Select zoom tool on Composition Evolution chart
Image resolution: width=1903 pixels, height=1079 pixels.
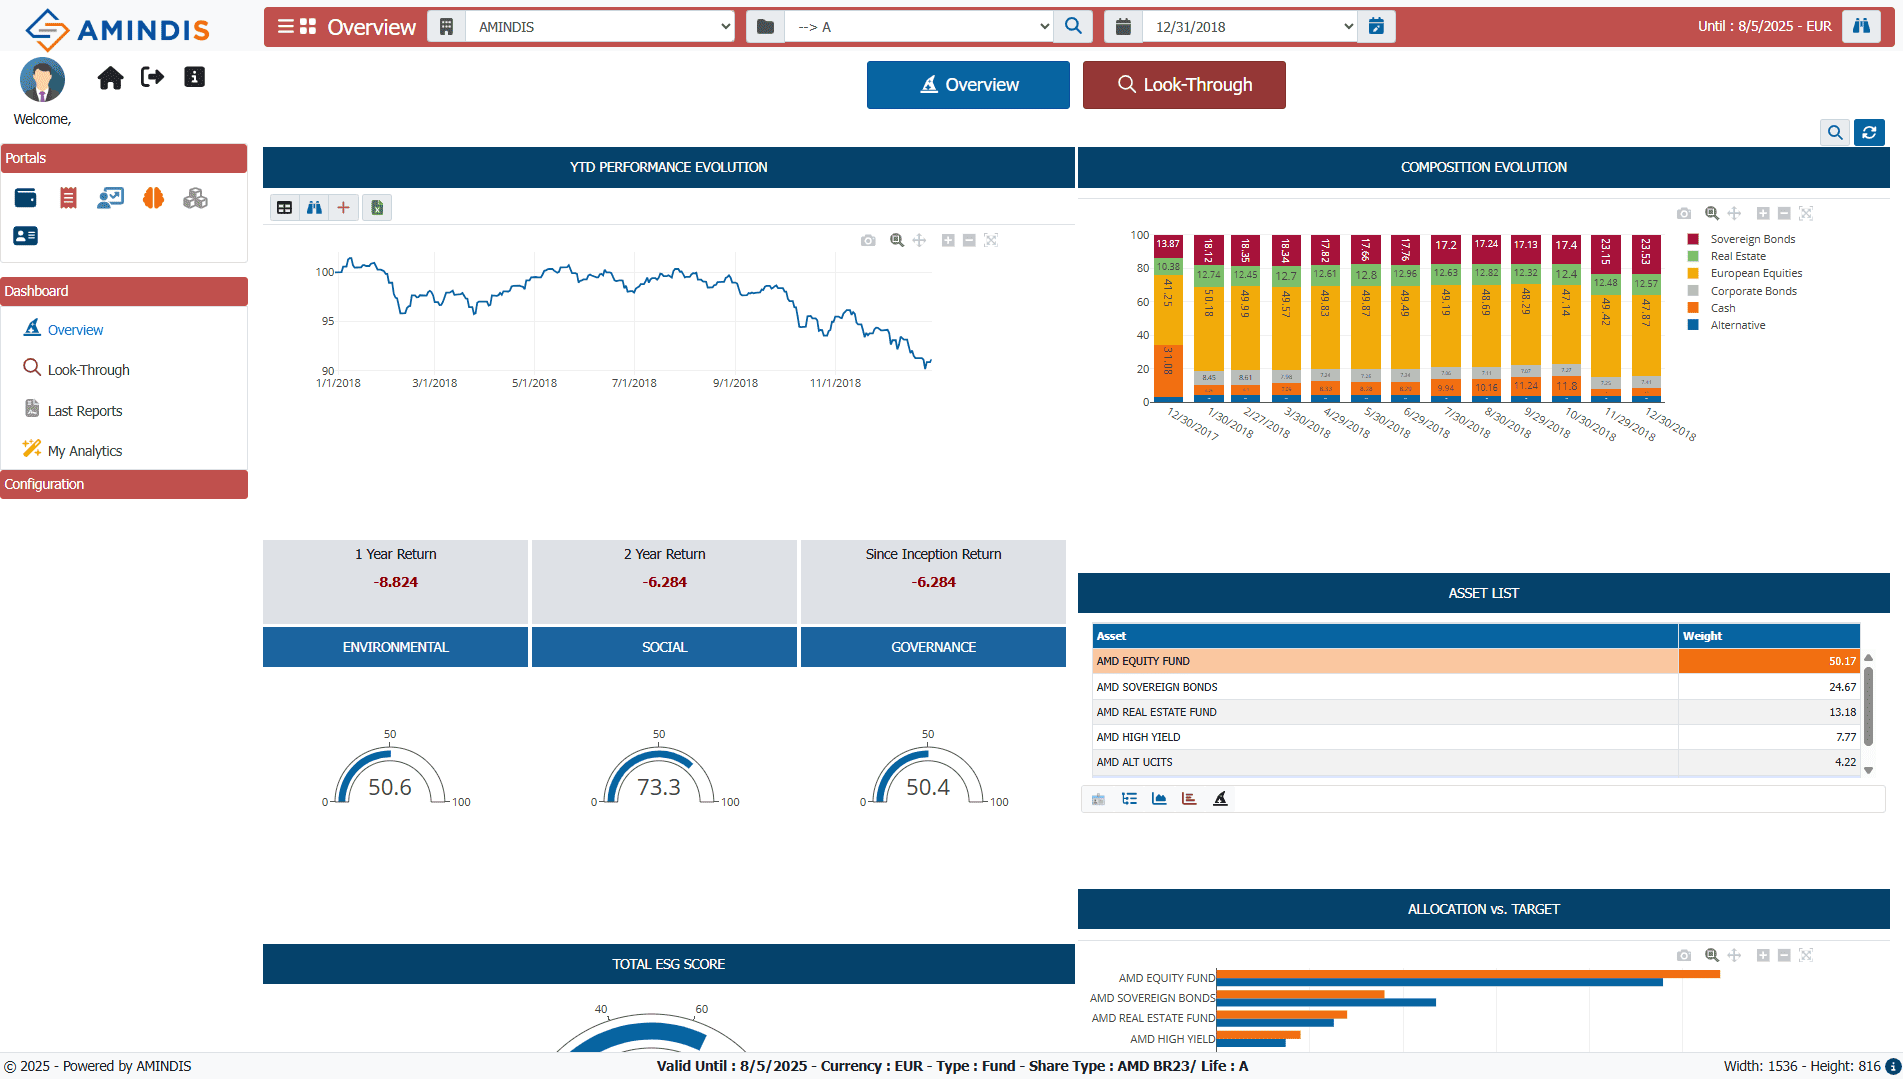pos(1712,213)
